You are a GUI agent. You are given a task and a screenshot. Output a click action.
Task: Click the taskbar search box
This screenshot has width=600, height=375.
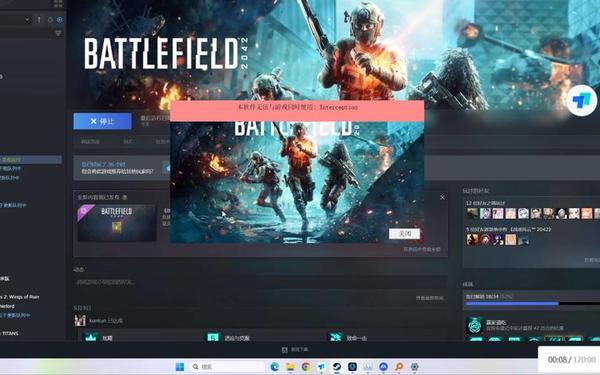[x=228, y=367]
